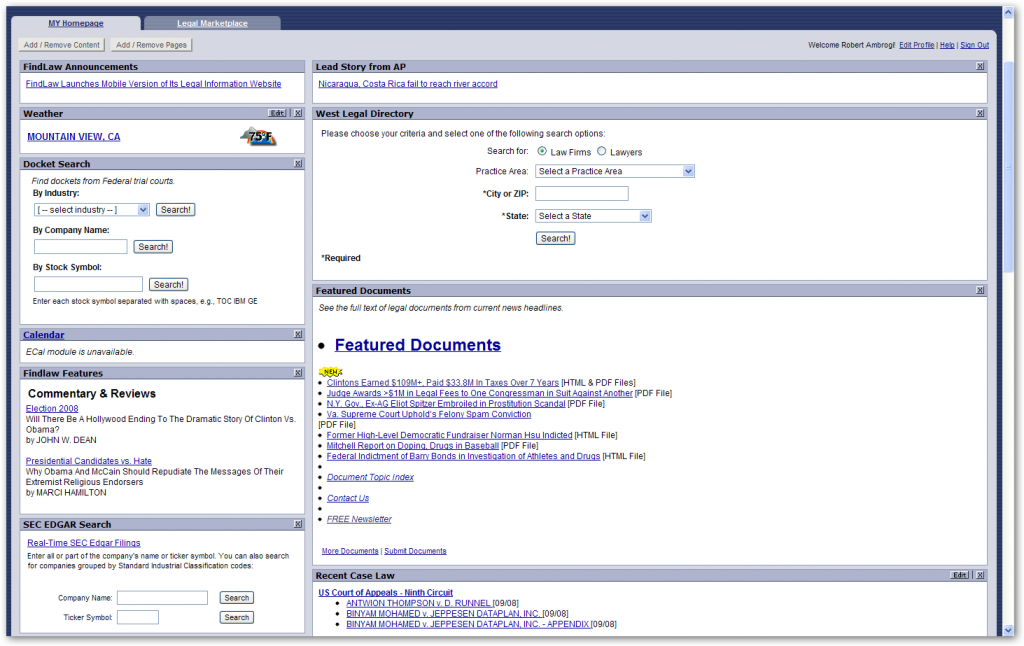The height and width of the screenshot is (646, 1024).
Task: Select the MY Homepage tab
Action: click(76, 23)
